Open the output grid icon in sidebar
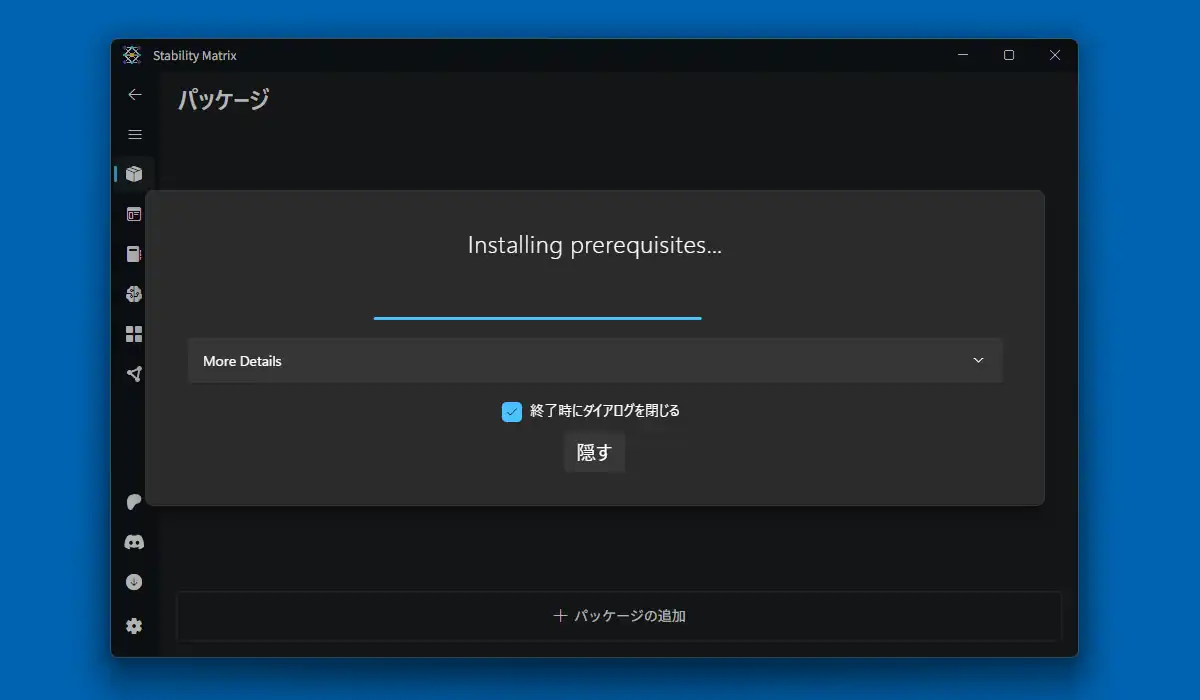 (134, 334)
